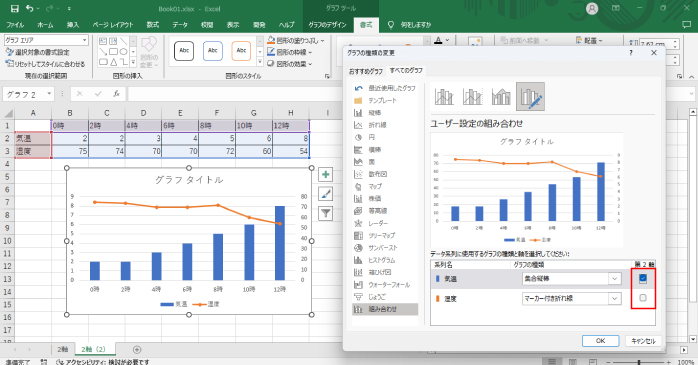This screenshot has width=698, height=365.
Task: Pick the third combo subtype with stacked area
Action: tap(501, 96)
